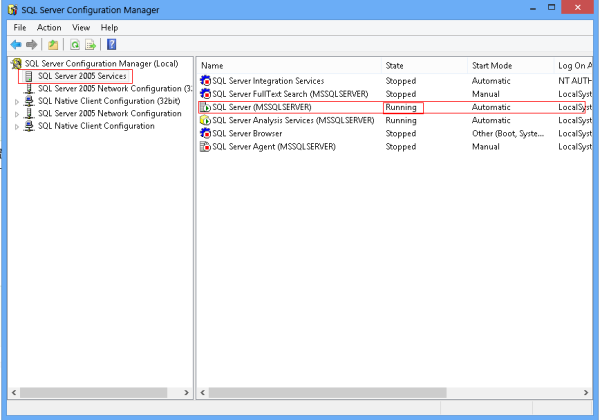Open the File menu

[x=20, y=28]
